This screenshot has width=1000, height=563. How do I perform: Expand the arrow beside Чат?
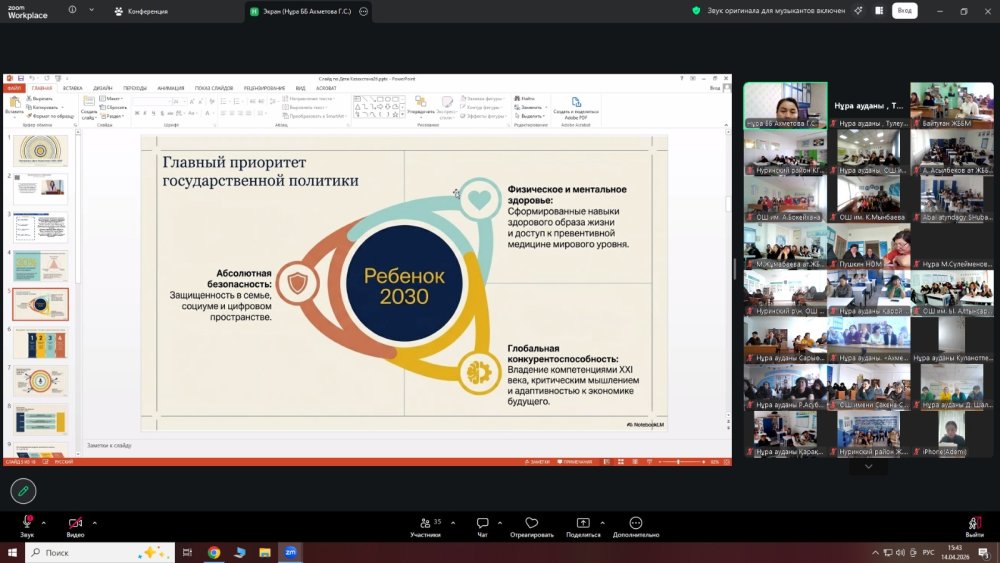coord(499,523)
